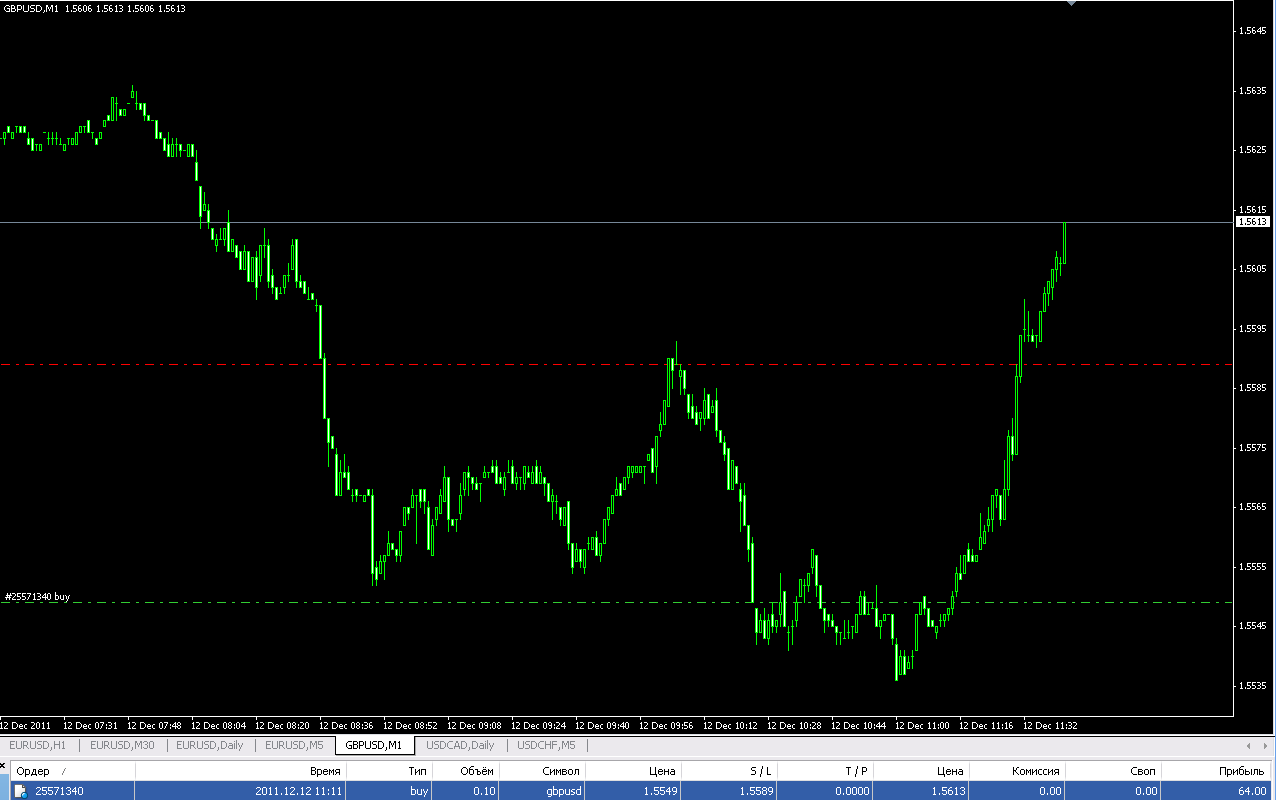Activate the GBPUSD,M1 chart tab
The image size is (1276, 800).
click(x=374, y=745)
